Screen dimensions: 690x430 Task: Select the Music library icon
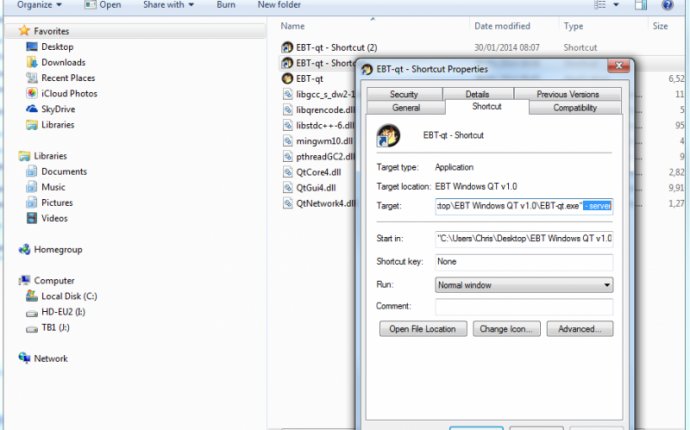[x=32, y=187]
